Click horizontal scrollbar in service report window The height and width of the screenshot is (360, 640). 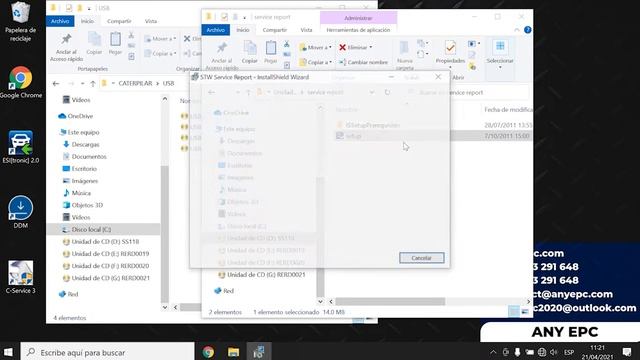(390, 302)
